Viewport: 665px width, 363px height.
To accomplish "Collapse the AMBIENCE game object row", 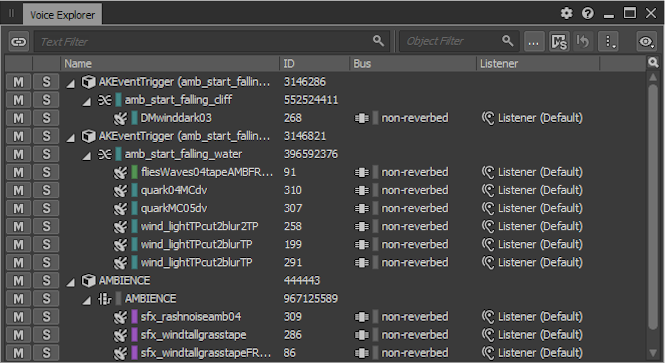I will pyautogui.click(x=71, y=282).
